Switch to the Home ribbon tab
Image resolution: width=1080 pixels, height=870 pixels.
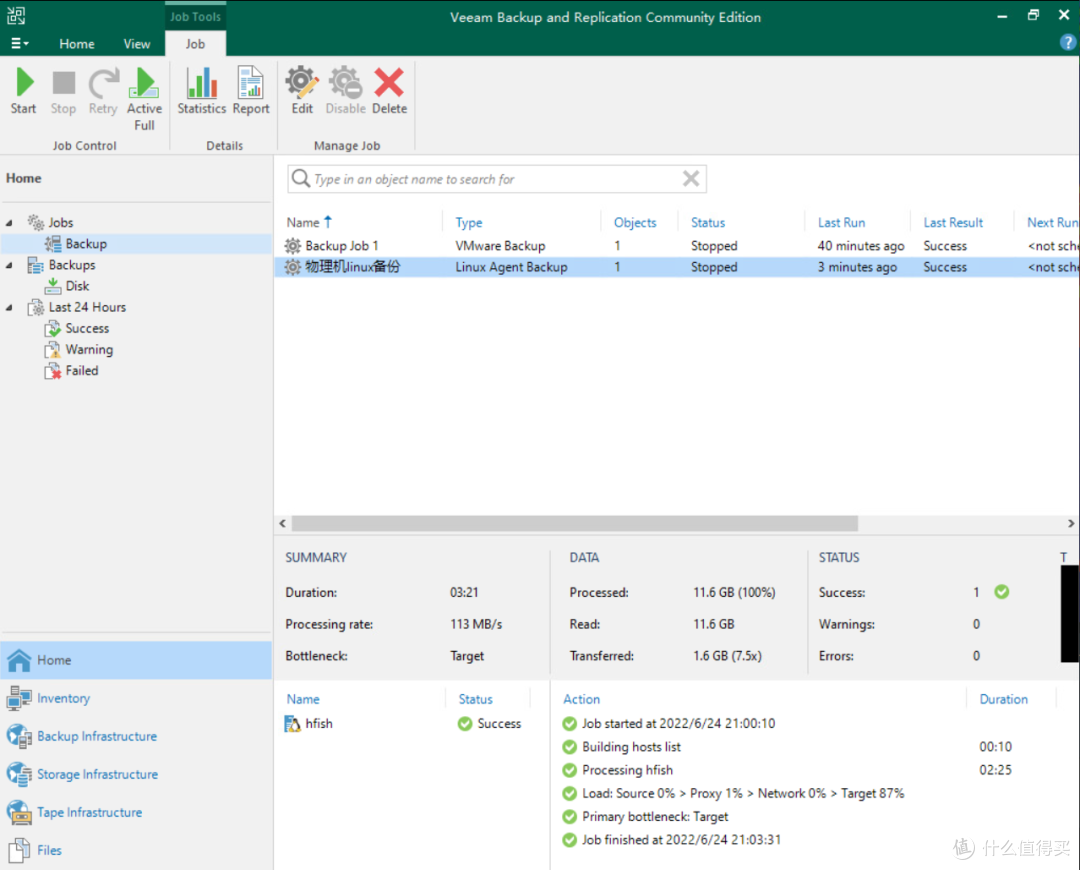coord(76,44)
